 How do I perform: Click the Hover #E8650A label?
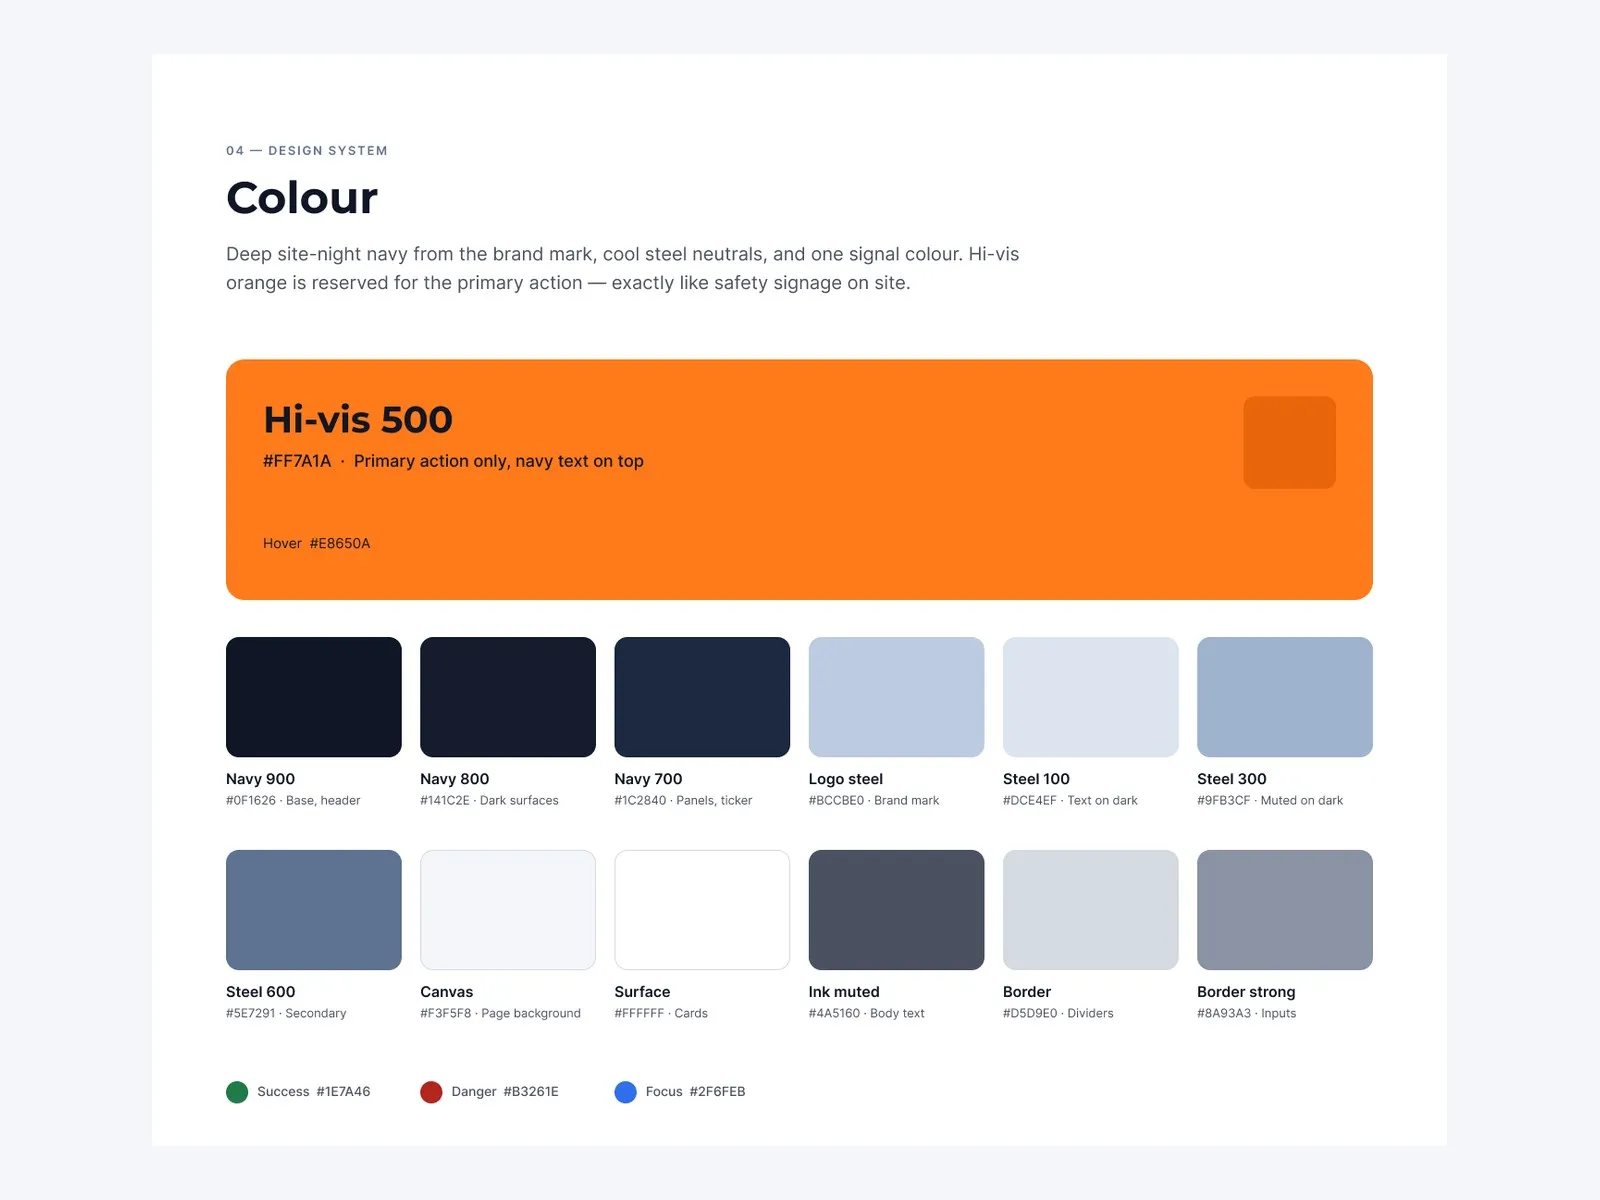317,543
